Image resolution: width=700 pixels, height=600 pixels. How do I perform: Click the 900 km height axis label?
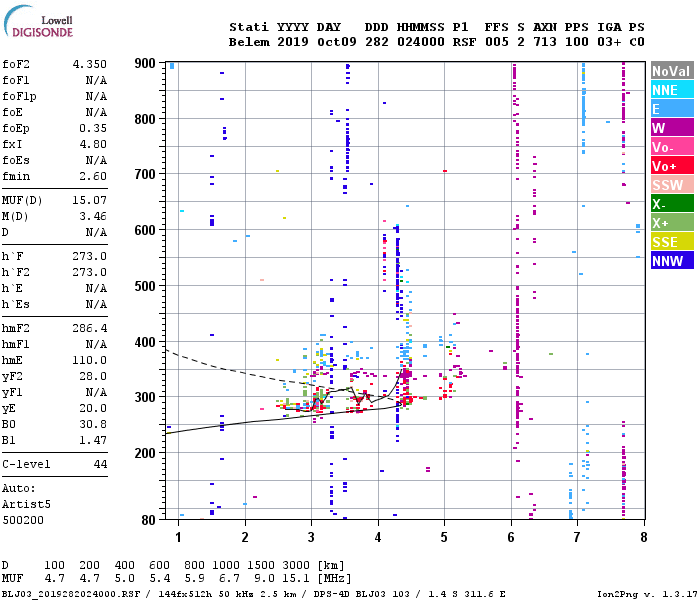point(145,63)
